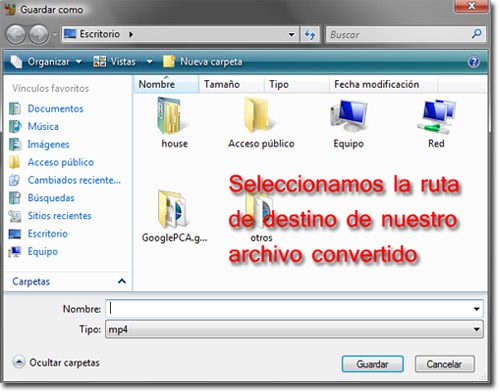Click the Nombre filename input field
This screenshot has height=392, width=500.
289,309
